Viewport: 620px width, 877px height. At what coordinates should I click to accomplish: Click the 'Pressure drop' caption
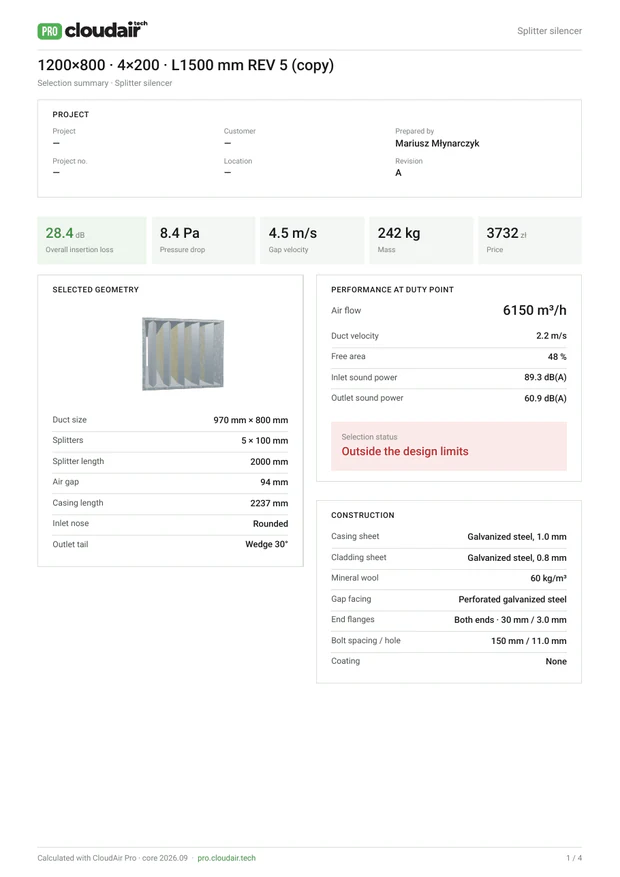point(182,249)
